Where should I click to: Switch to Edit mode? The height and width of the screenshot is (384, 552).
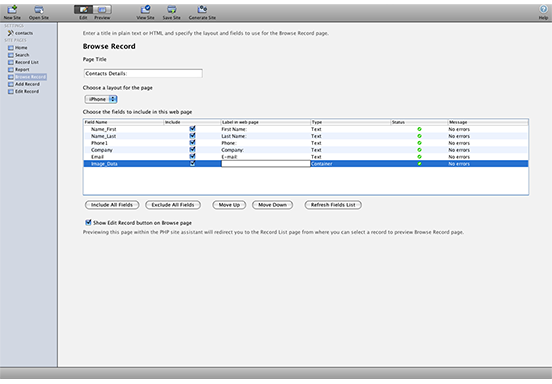pyautogui.click(x=83, y=10)
